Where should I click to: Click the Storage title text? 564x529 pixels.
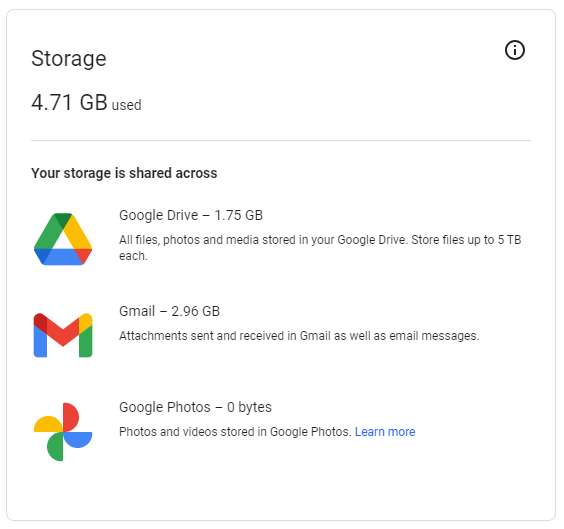tap(69, 59)
